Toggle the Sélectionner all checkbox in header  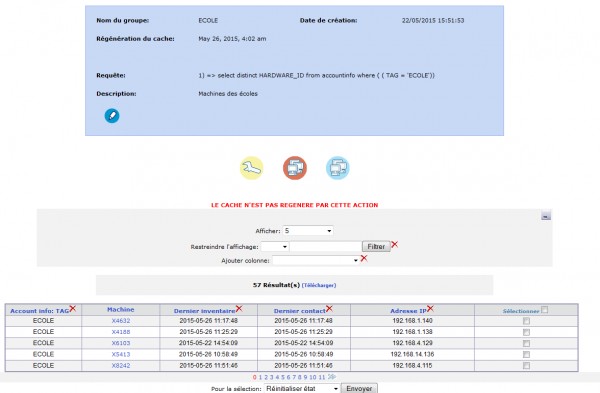[x=545, y=310]
